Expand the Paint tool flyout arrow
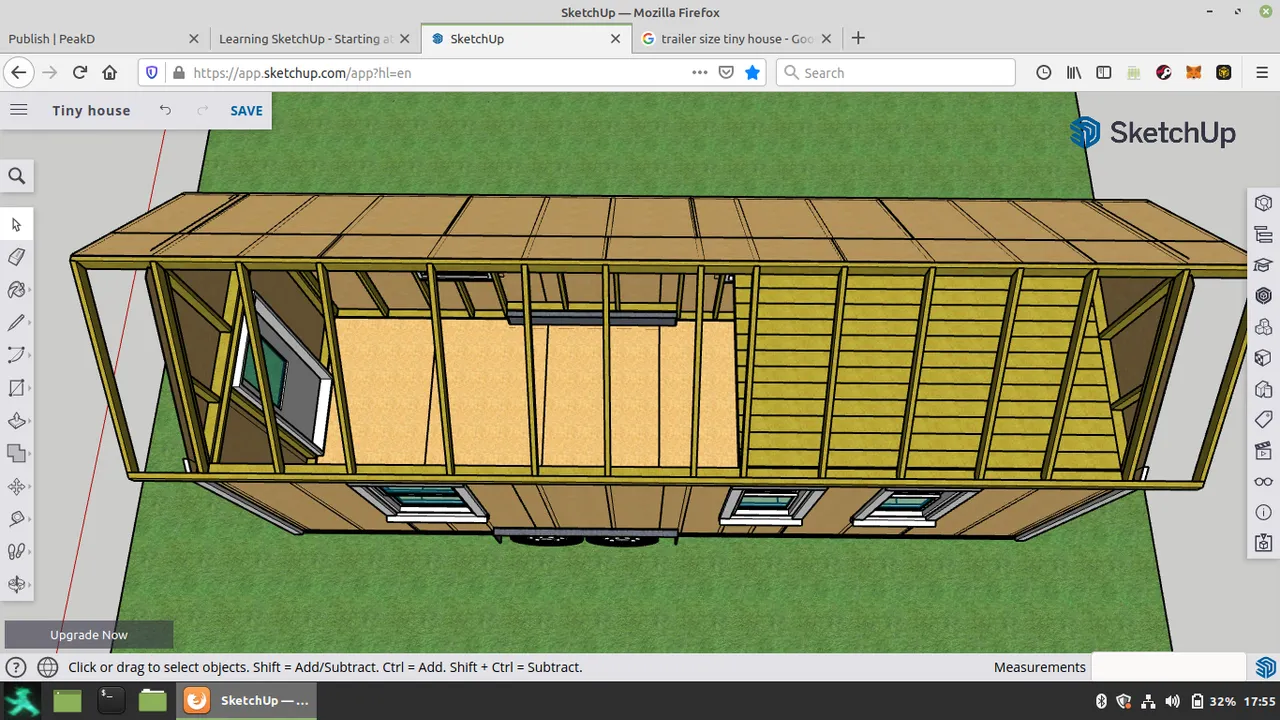1280x720 pixels. coord(31,290)
